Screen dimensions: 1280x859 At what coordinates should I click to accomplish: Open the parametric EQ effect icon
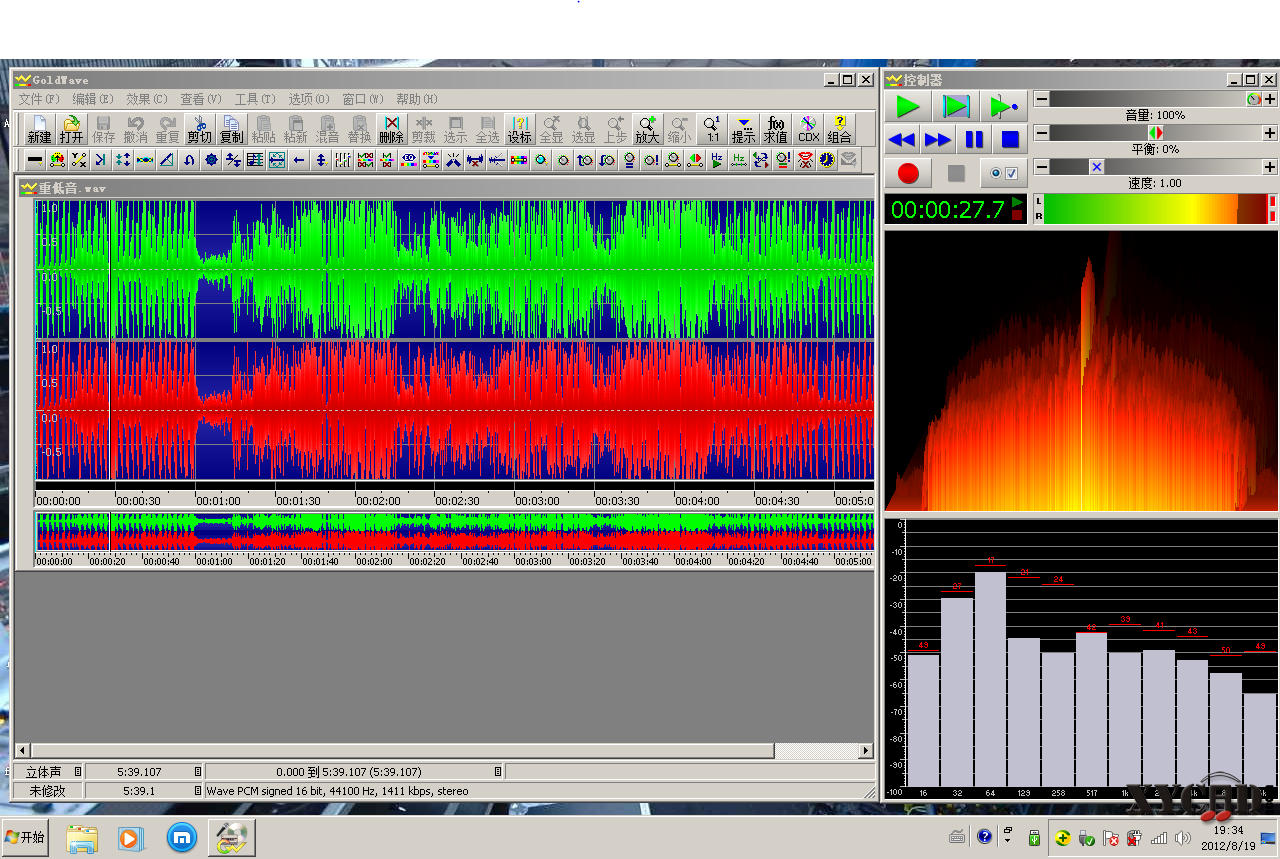pyautogui.click(x=409, y=159)
